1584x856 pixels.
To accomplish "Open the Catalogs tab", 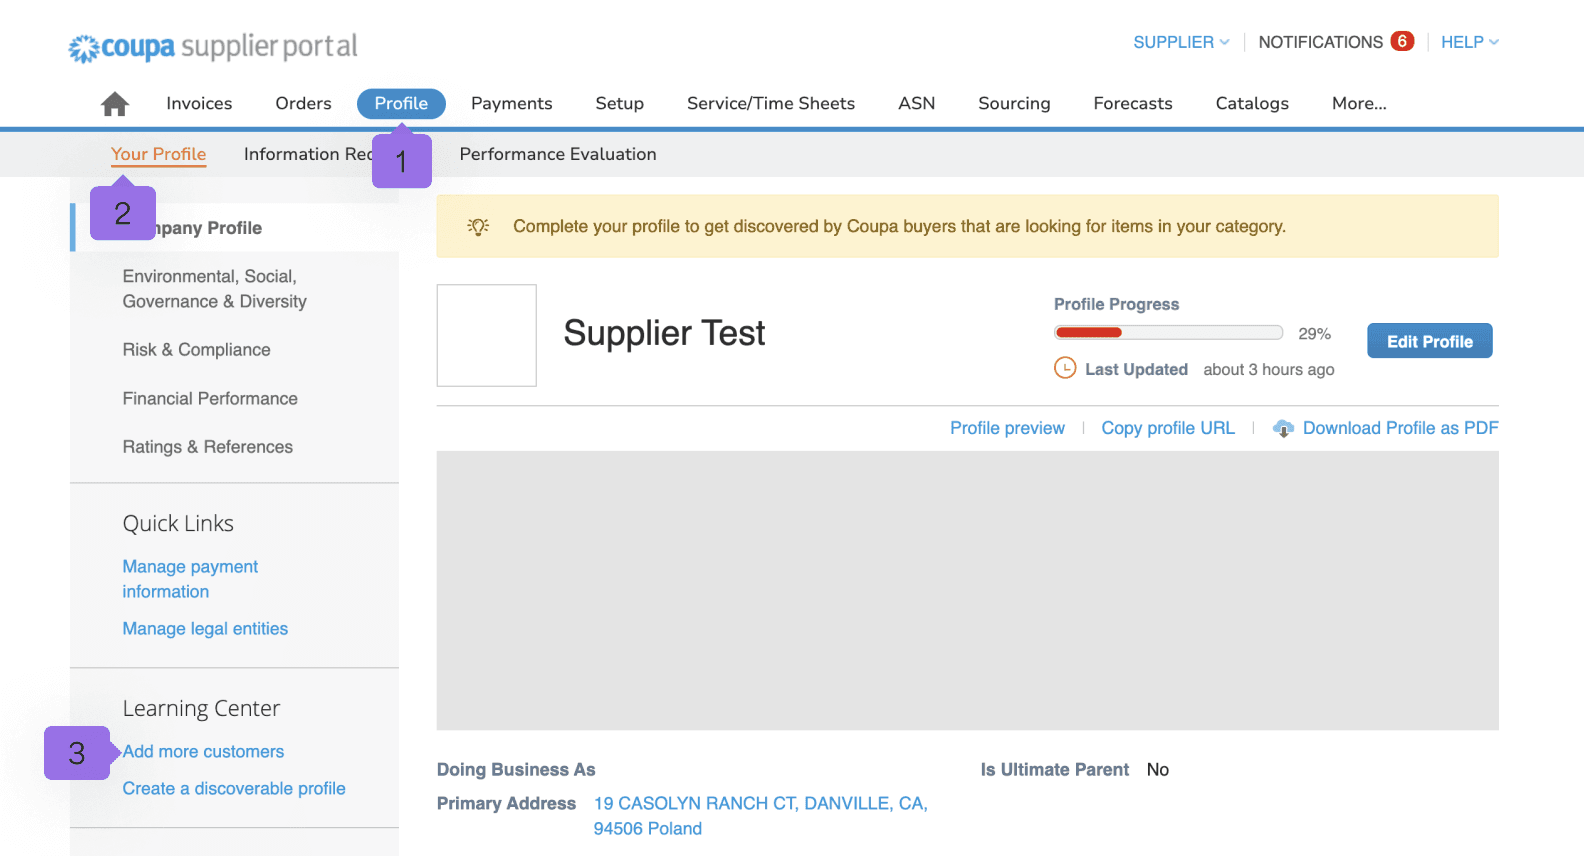I will (1252, 103).
